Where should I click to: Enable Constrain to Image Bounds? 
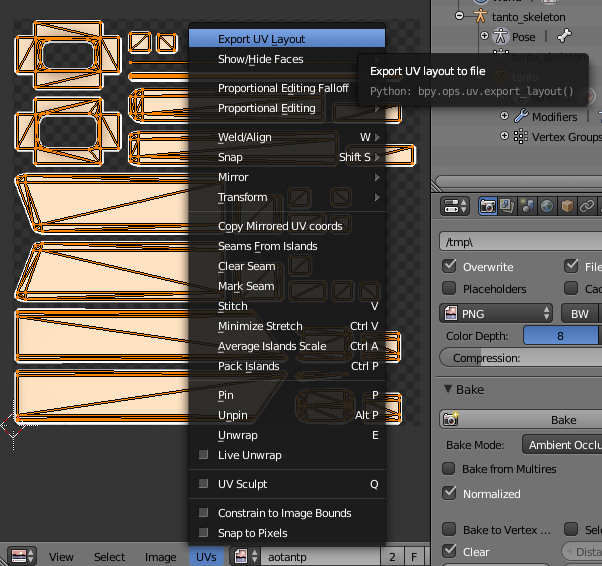[203, 513]
